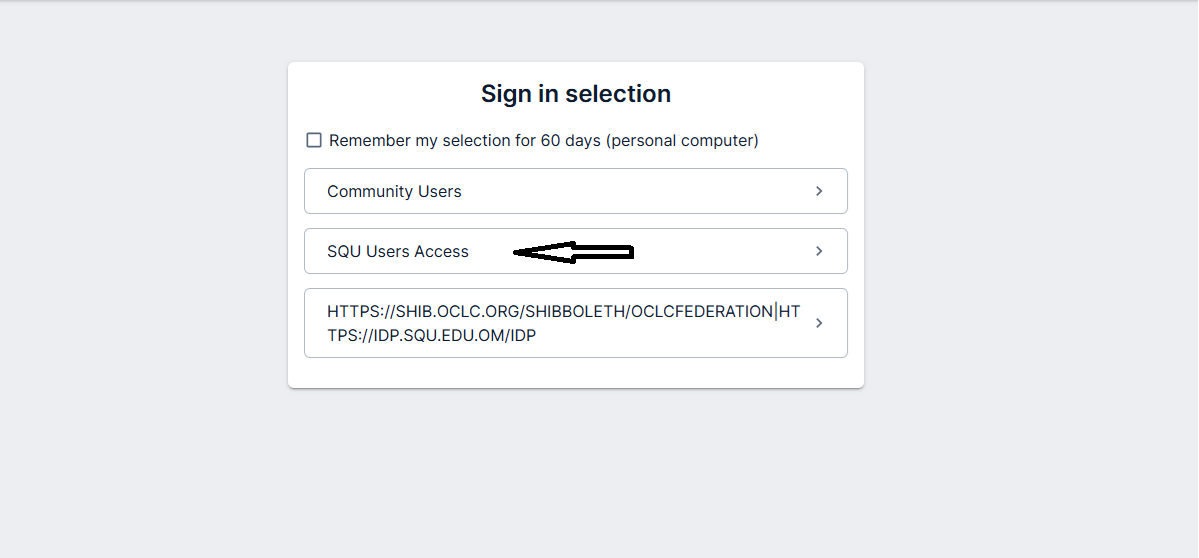Click the "Remember my selection for 60 days" label

coord(465,141)
